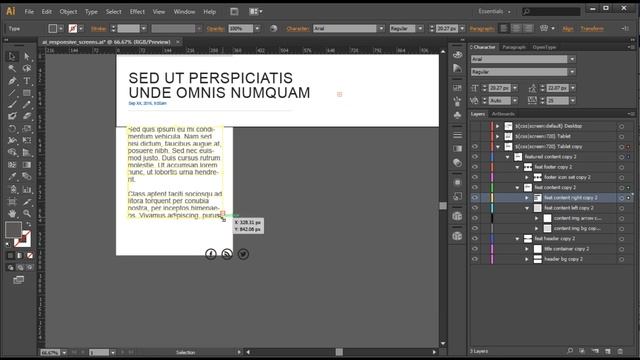Click the Change Screen Mode icon
The width and height of the screenshot is (640, 360).
(18, 280)
